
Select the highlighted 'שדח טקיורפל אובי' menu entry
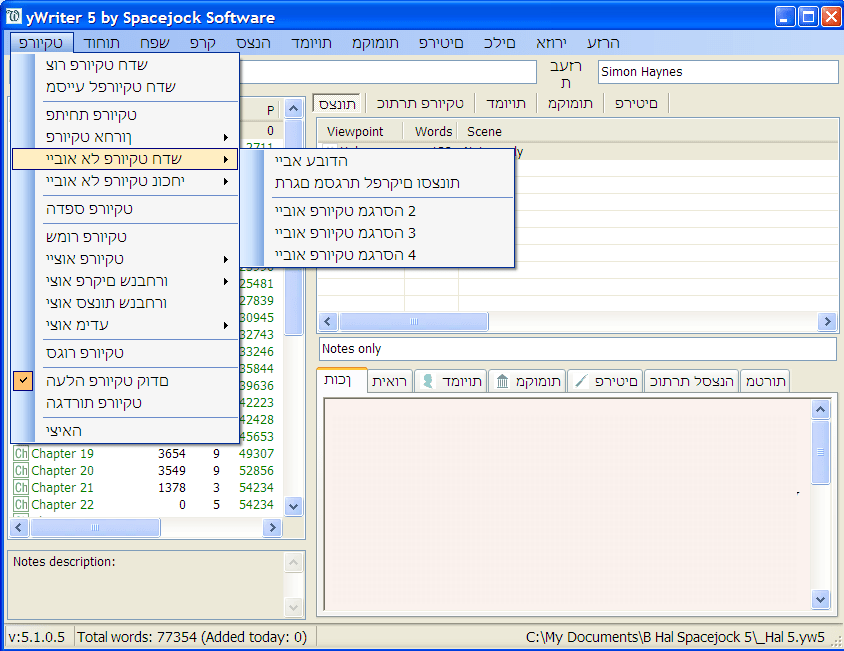coord(125,159)
